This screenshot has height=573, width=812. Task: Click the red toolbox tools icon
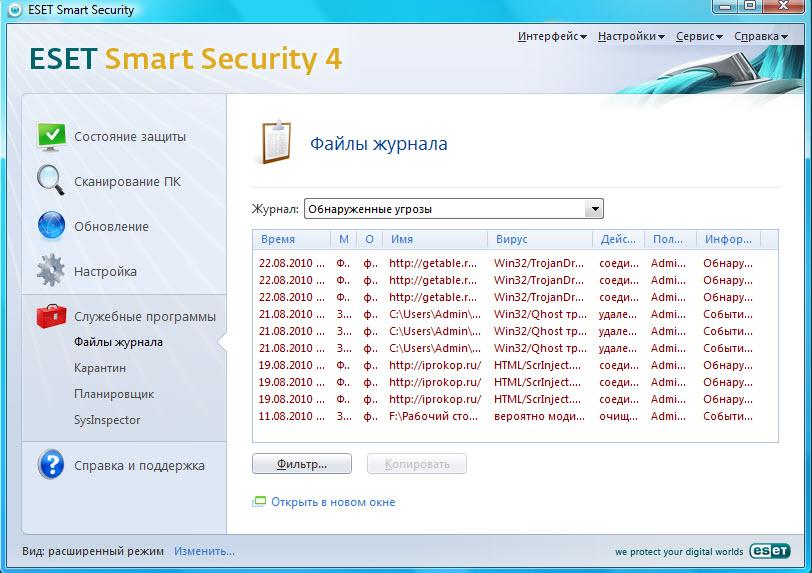point(51,316)
